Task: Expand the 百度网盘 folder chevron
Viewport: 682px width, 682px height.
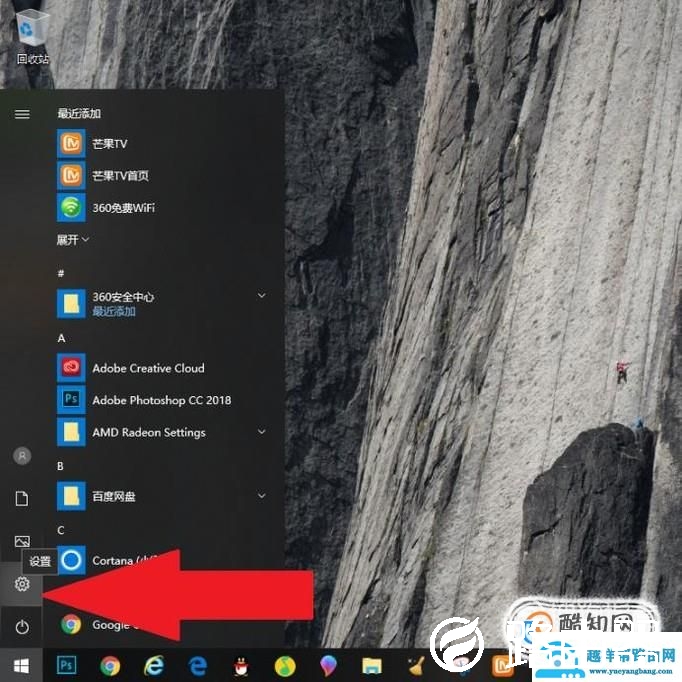Action: [262, 495]
